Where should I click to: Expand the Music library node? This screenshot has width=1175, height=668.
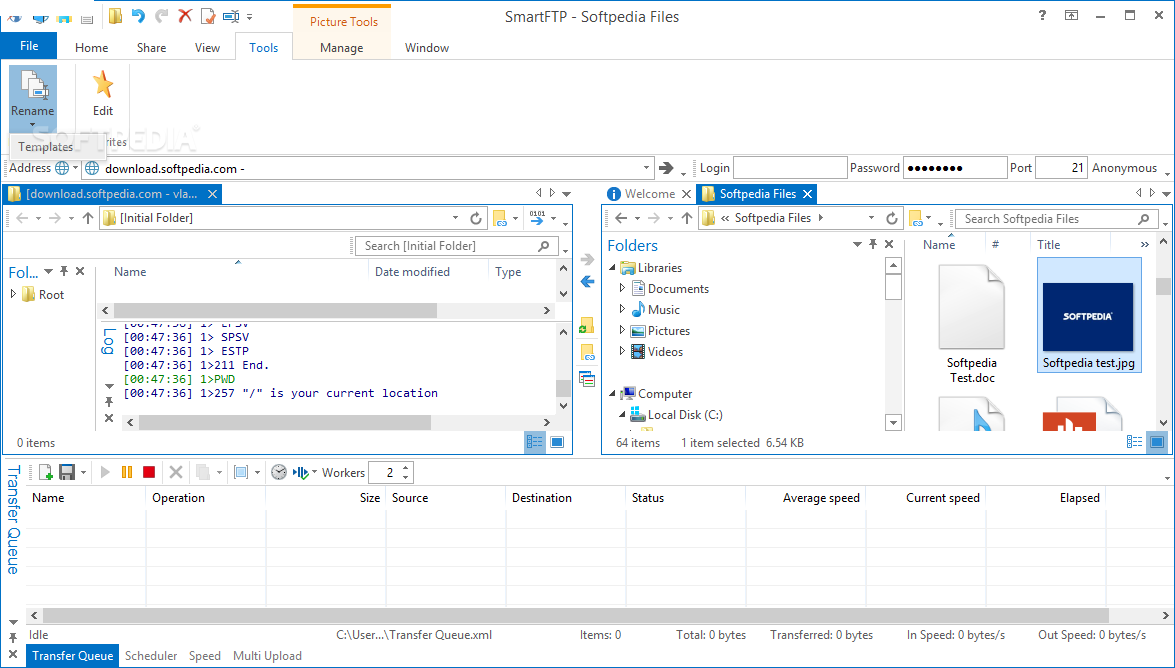coord(622,309)
